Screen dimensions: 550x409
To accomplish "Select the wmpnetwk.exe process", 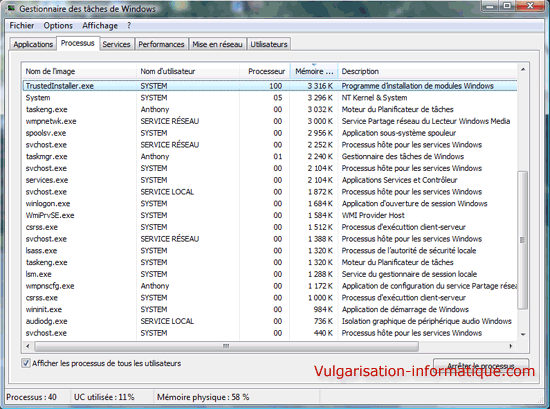I will pos(51,121).
